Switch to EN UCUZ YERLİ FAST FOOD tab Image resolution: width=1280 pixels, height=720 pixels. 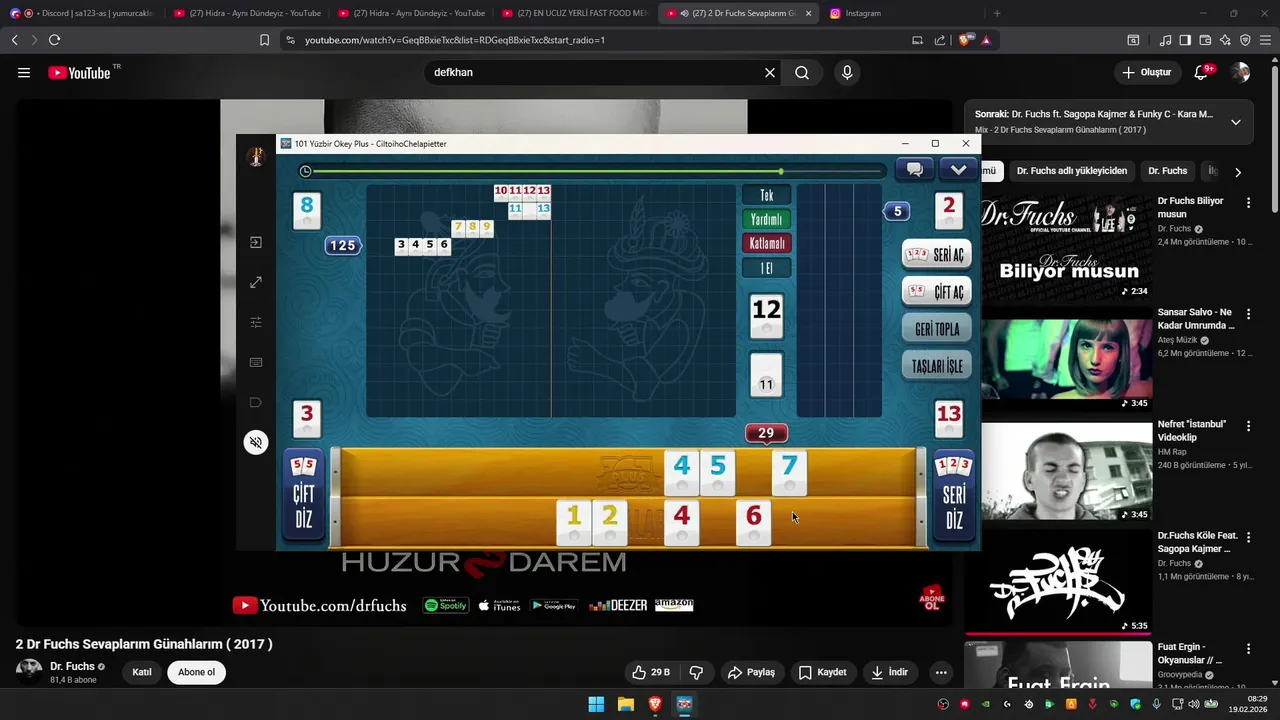[x=576, y=13]
